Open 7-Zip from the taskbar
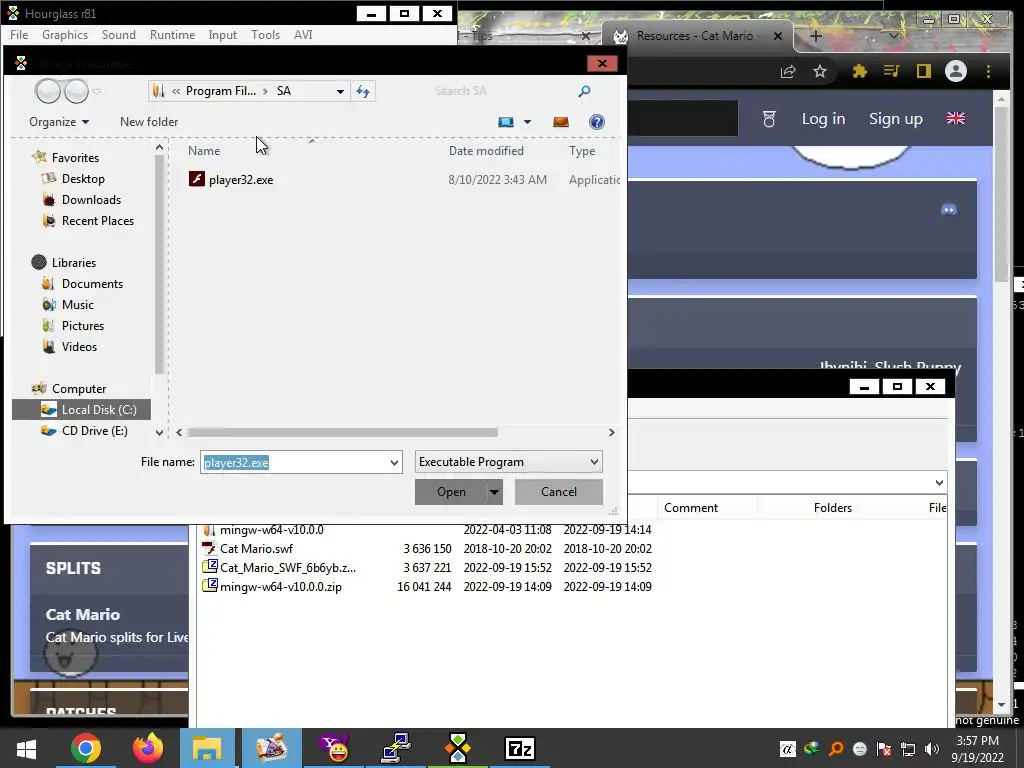Screen dimensions: 1024x768 coord(520,748)
